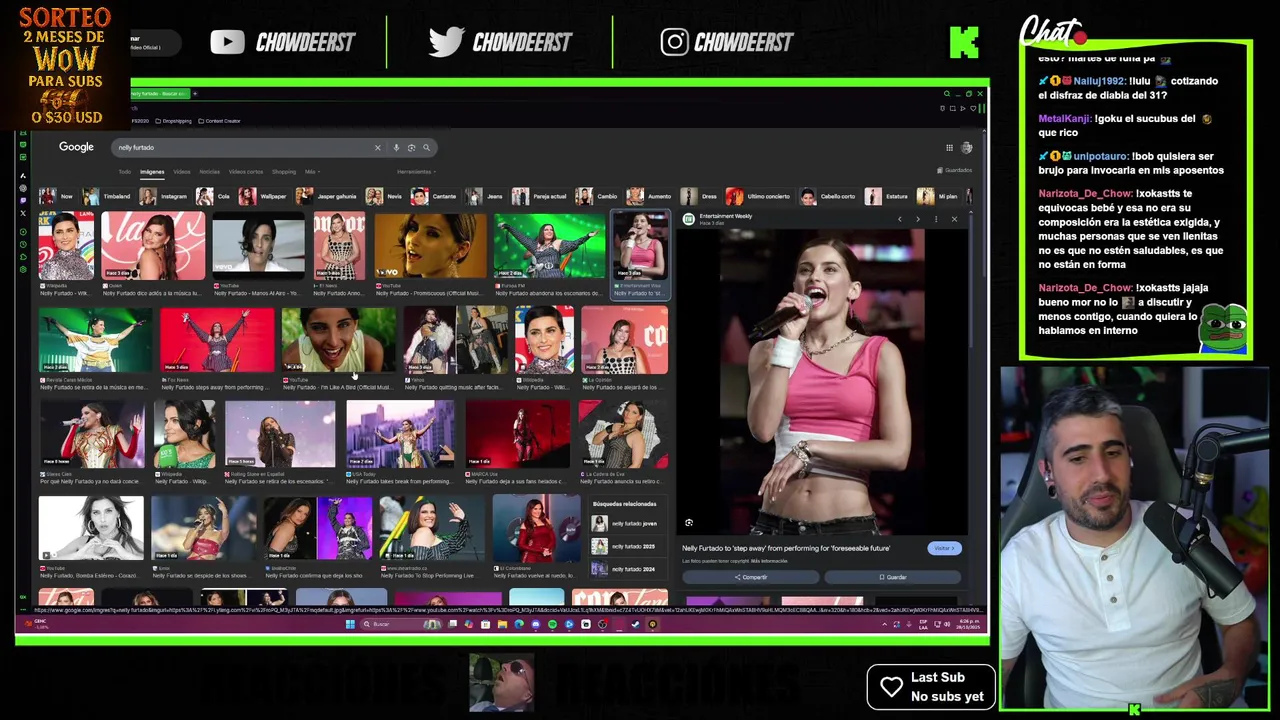Click the green Kick logo

pos(964,42)
